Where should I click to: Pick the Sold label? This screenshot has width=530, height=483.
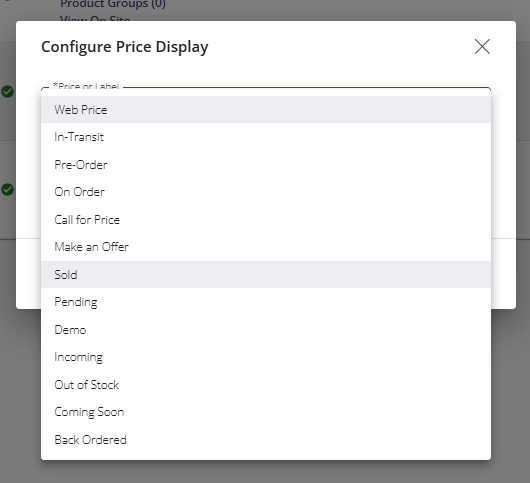266,274
